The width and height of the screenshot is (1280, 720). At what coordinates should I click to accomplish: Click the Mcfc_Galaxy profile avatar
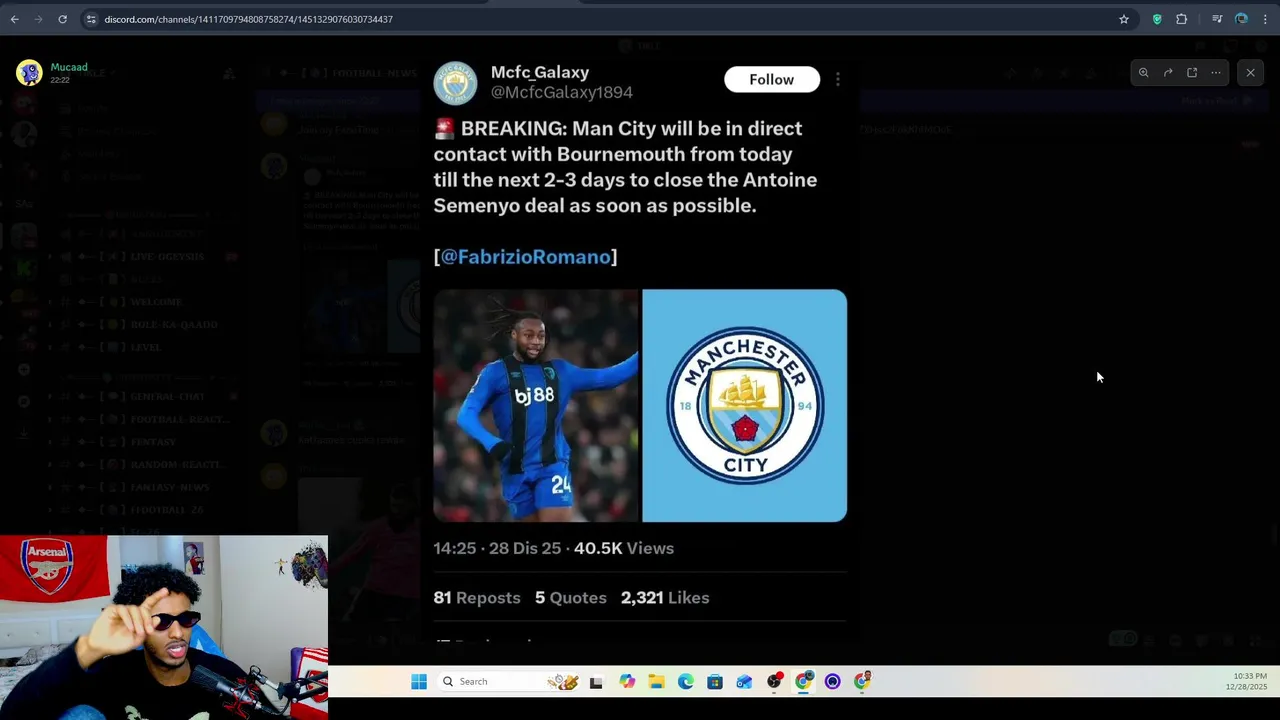pyautogui.click(x=455, y=83)
